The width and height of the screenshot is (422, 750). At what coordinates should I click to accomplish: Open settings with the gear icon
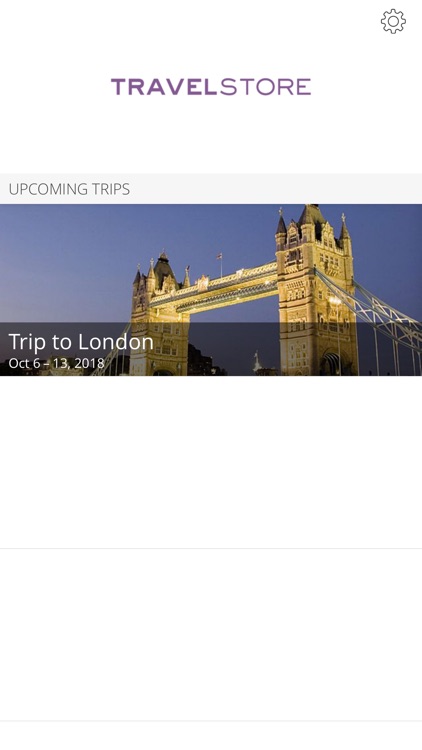point(393,22)
